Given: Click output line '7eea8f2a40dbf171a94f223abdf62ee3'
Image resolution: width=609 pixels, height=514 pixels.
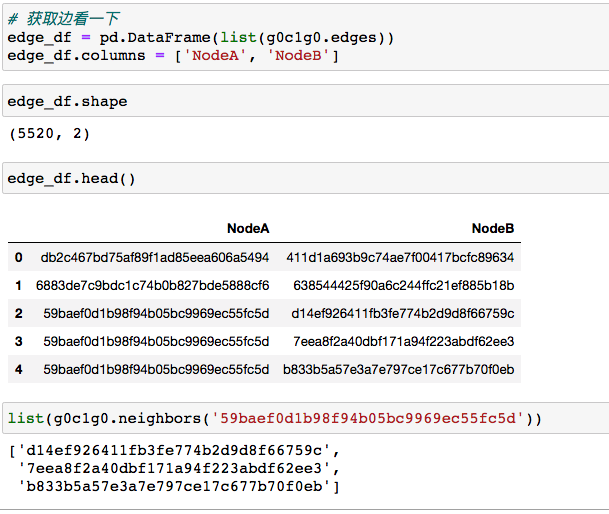Looking at the screenshot, I should pos(174,468).
